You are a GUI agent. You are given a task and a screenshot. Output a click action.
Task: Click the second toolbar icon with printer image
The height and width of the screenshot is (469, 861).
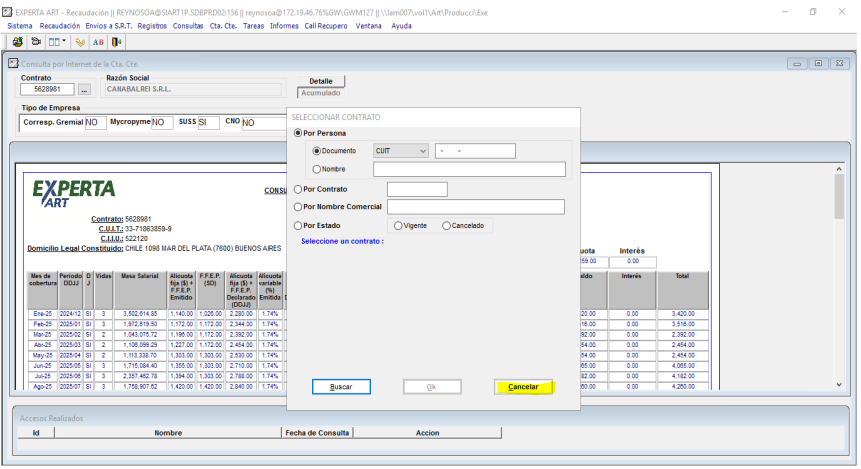pos(36,42)
